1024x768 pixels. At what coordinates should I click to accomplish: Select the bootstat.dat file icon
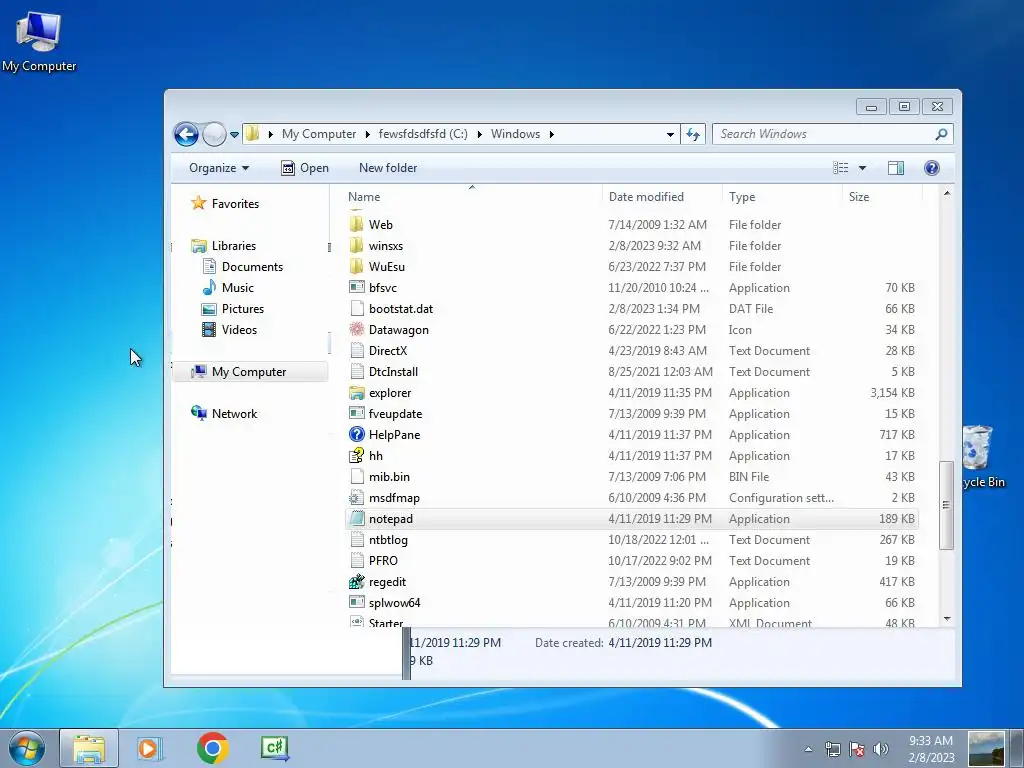(x=357, y=309)
